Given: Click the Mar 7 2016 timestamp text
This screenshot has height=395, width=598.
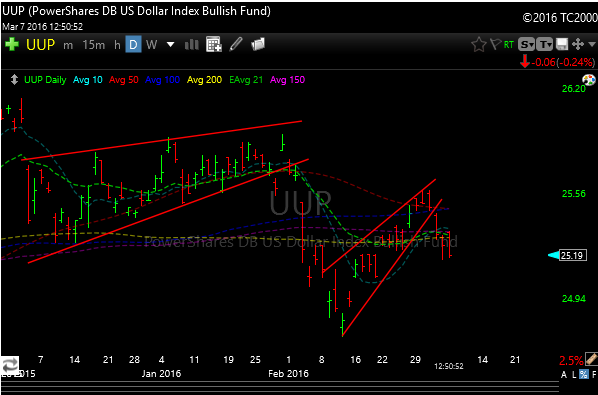Looking at the screenshot, I should (x=42, y=26).
